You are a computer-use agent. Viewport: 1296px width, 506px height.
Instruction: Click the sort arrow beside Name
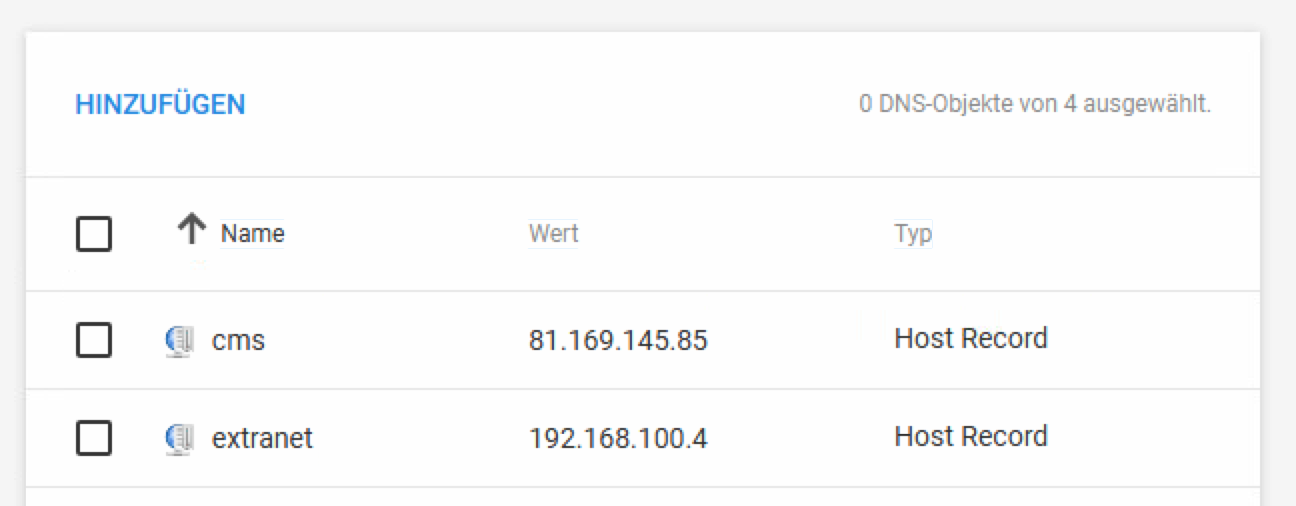(190, 231)
